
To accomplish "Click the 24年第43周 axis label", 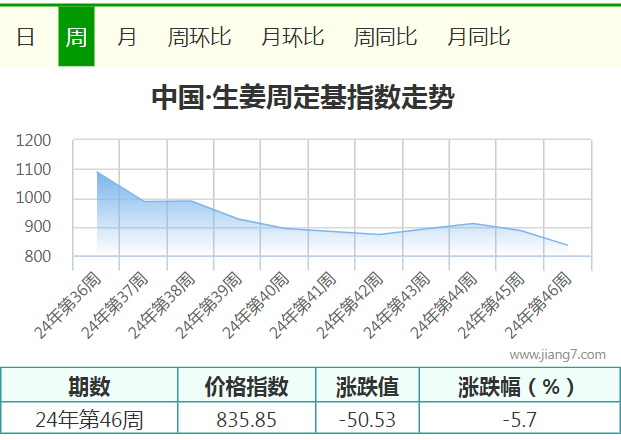I will pos(397,306).
